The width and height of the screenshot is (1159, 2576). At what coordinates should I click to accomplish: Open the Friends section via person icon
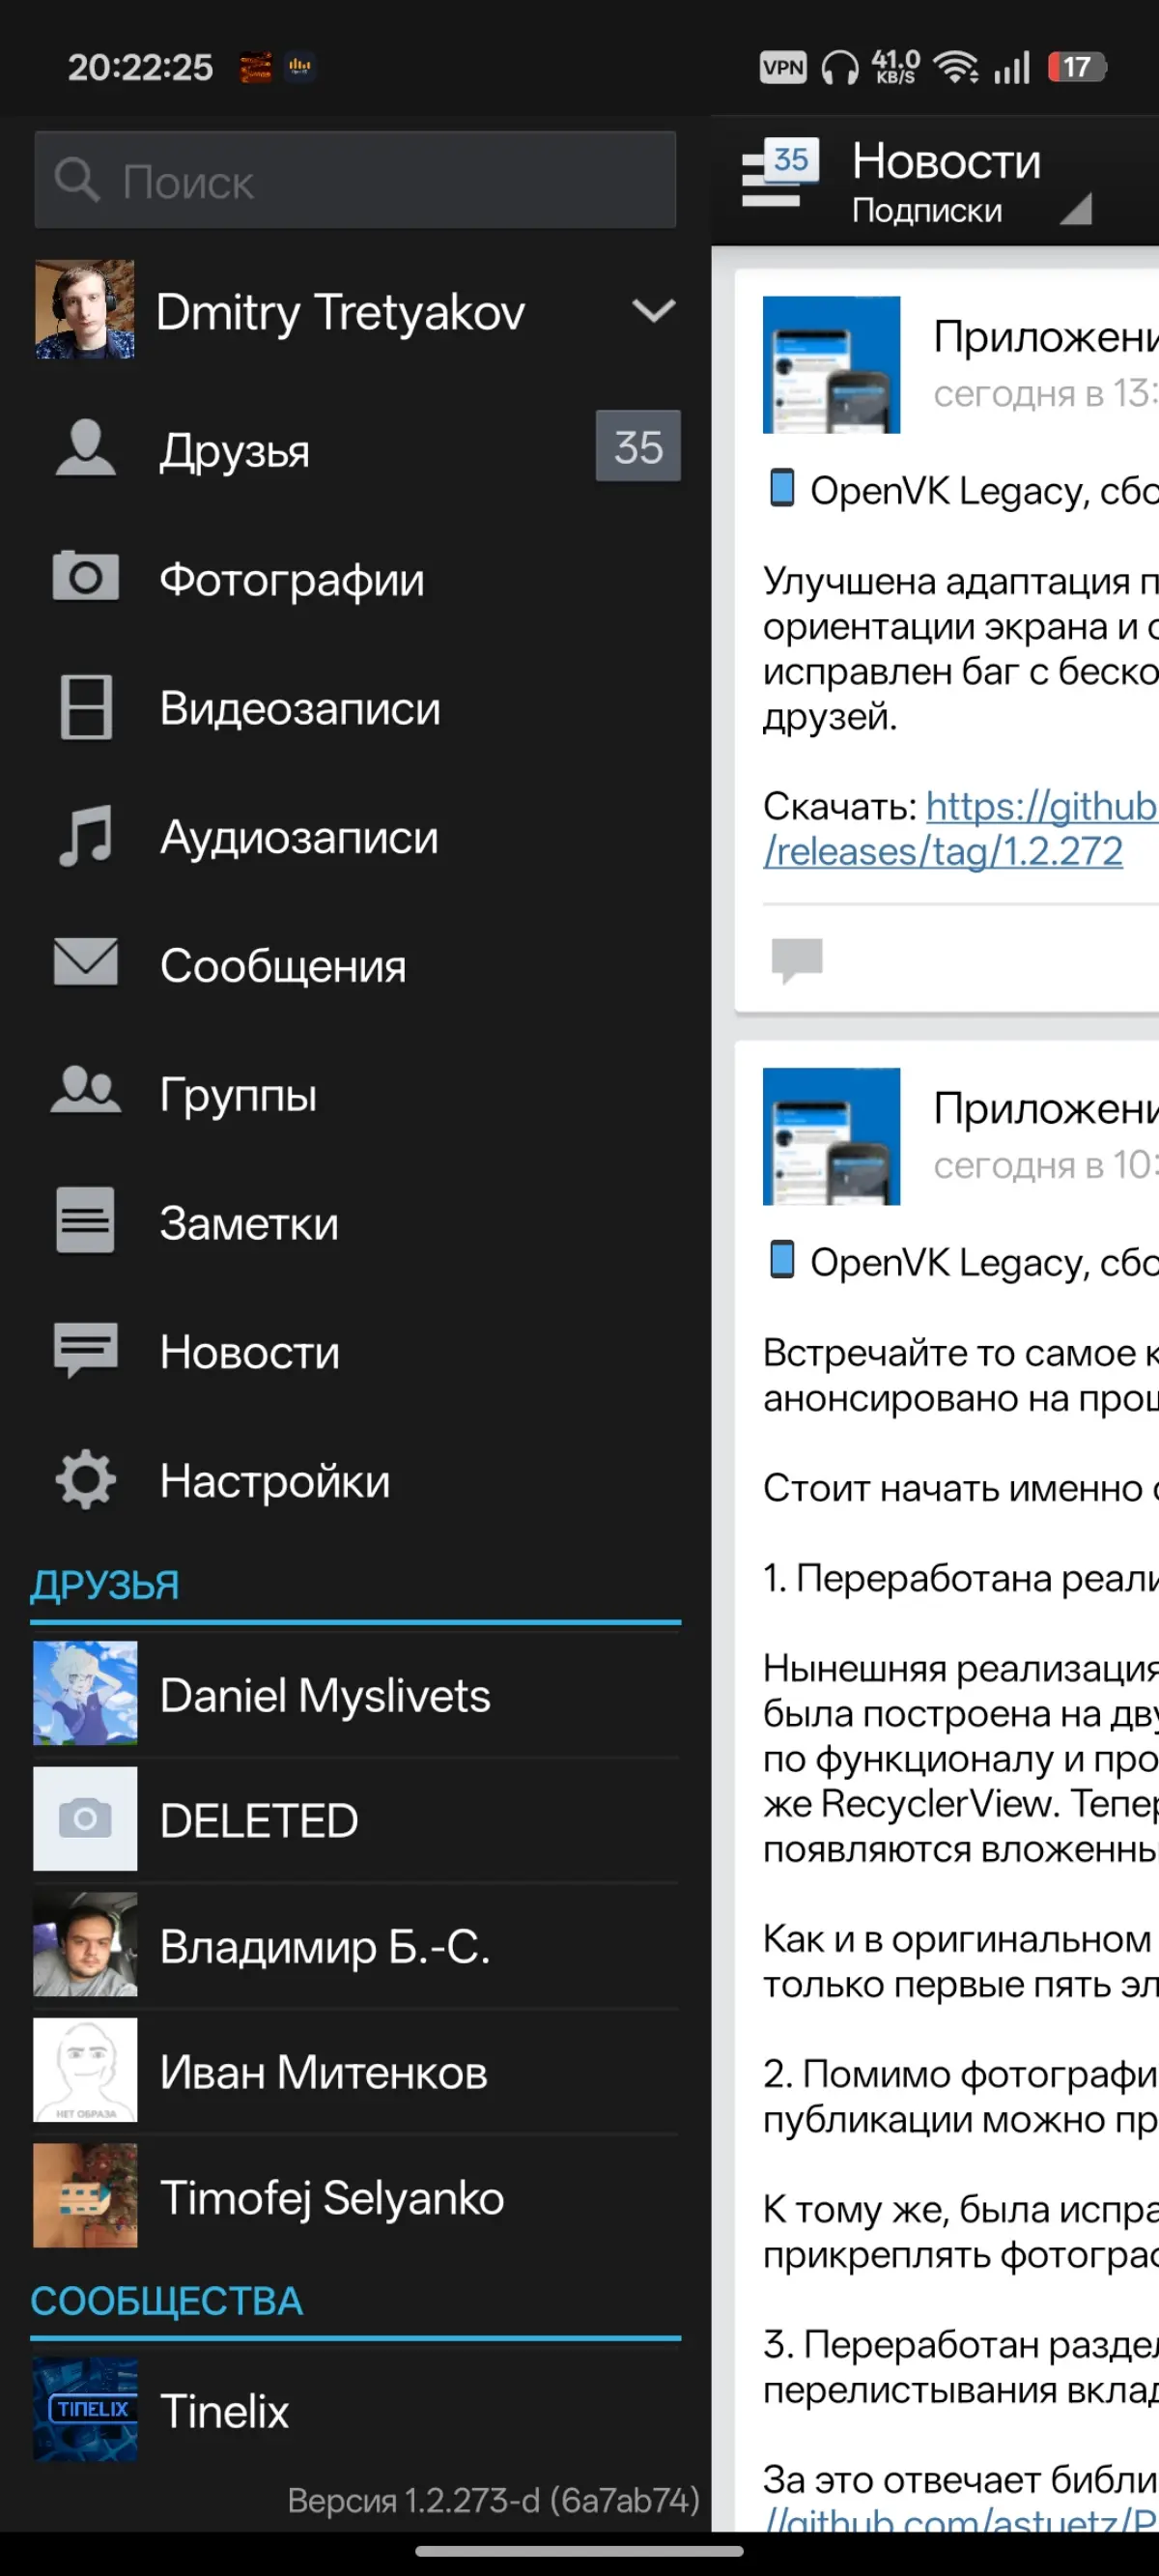pyautogui.click(x=85, y=448)
